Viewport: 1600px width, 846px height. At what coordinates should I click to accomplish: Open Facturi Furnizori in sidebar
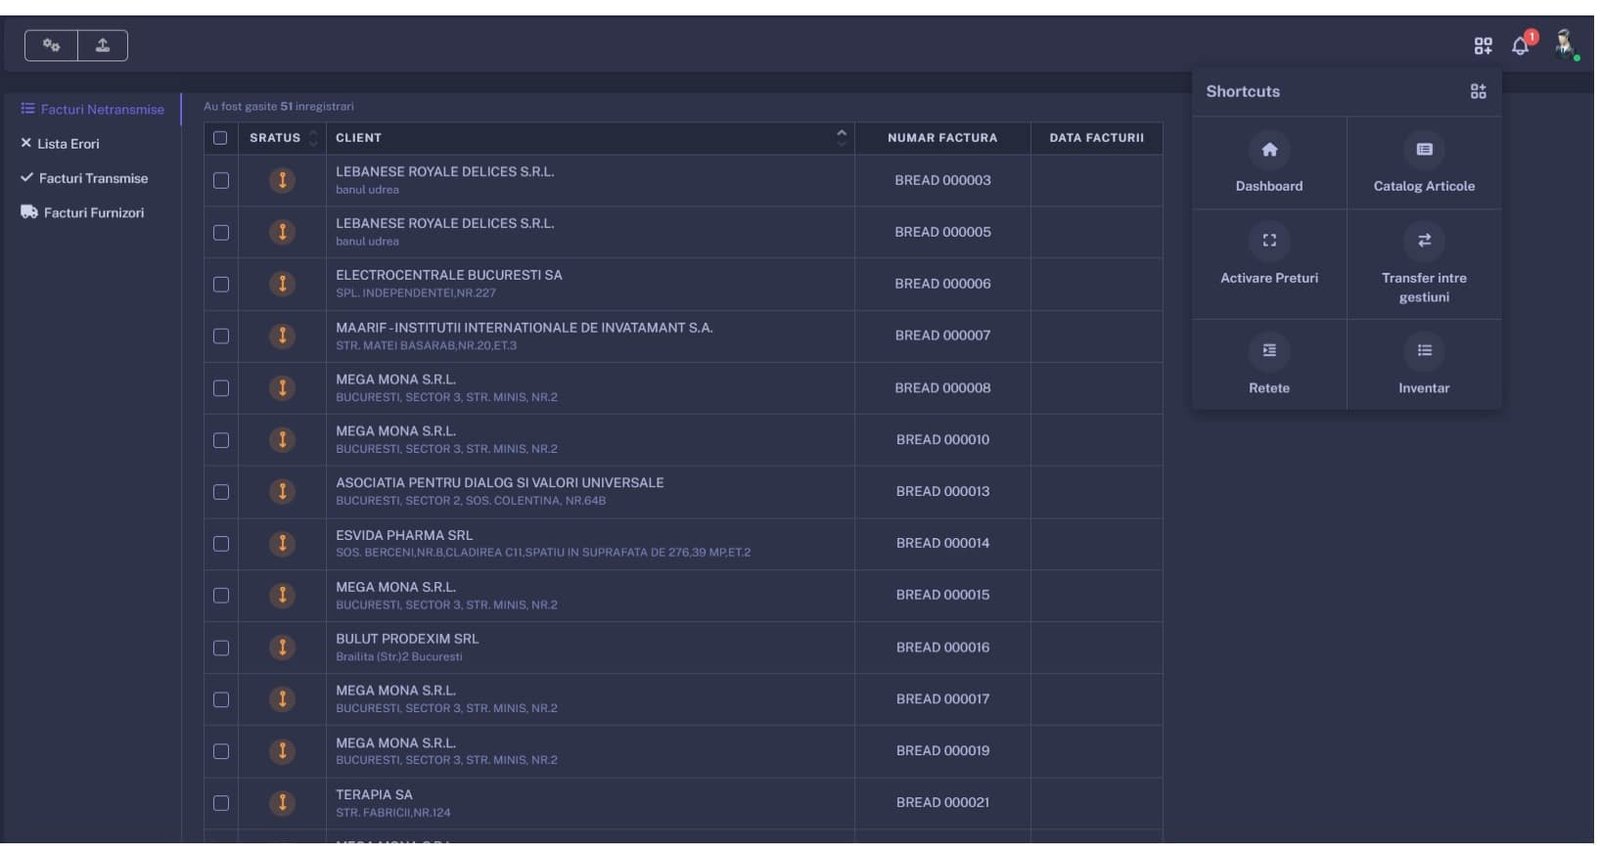point(93,213)
